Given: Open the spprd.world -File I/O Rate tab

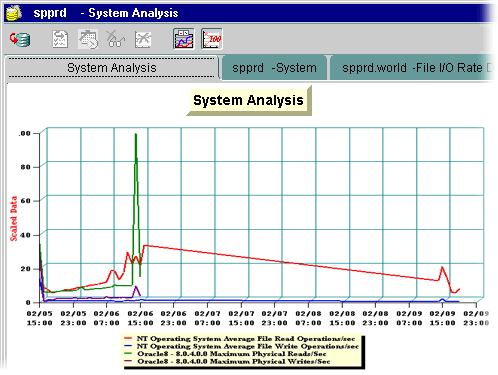Looking at the screenshot, I should 413,68.
